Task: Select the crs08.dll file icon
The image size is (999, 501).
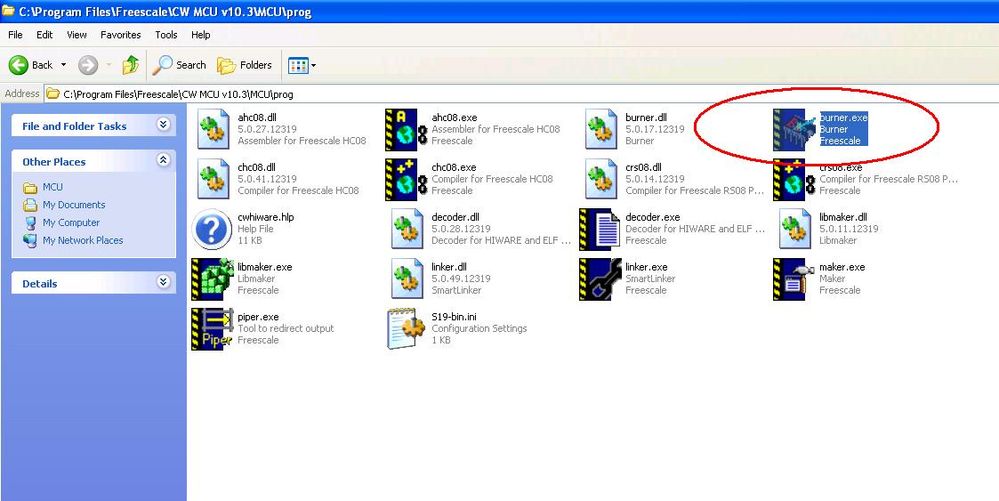Action: (601, 179)
